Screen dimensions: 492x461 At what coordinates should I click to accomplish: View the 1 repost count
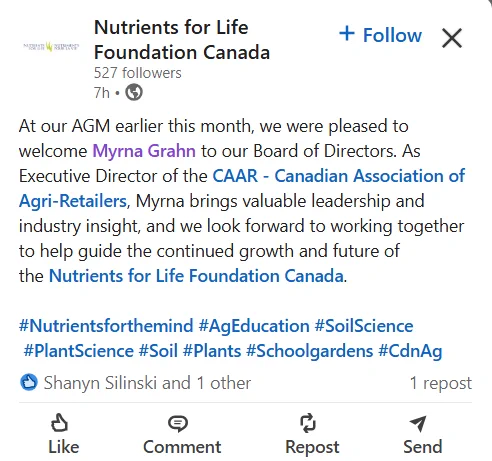(440, 383)
